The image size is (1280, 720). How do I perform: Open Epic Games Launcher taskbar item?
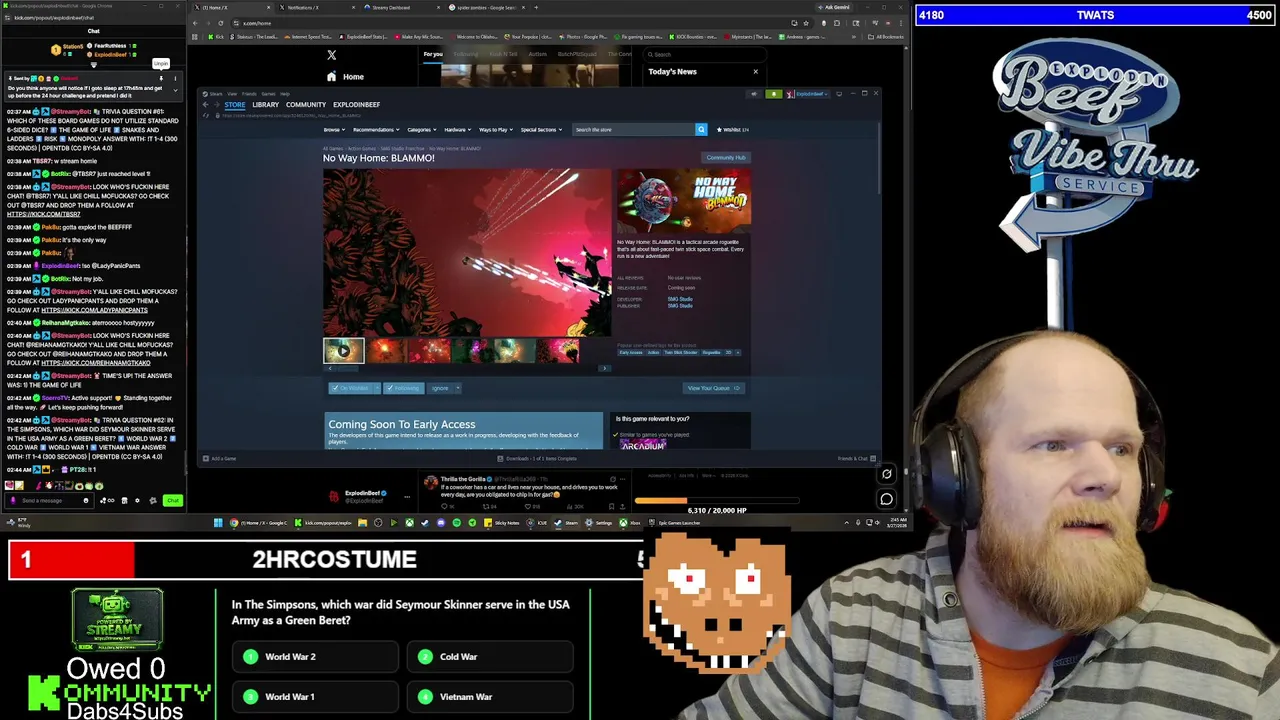676,522
